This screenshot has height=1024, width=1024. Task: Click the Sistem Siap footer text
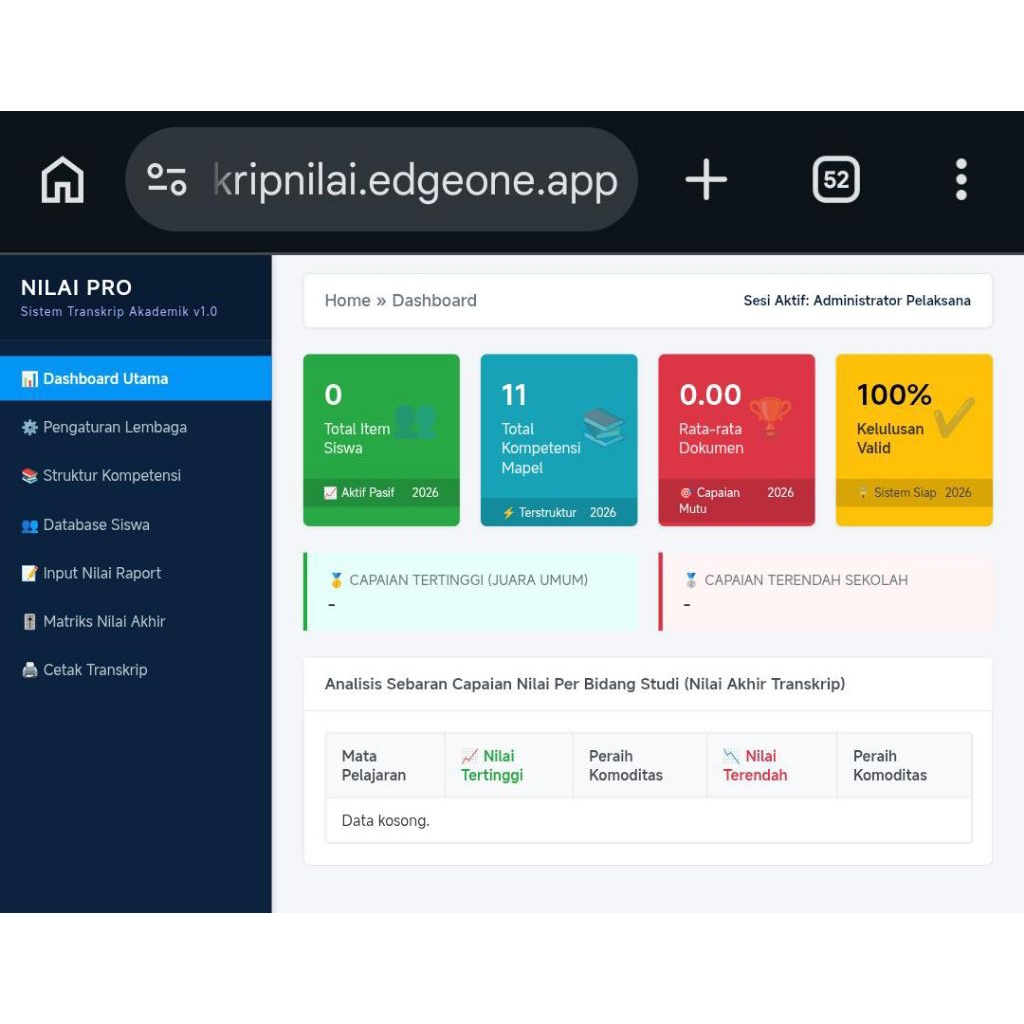(904, 492)
